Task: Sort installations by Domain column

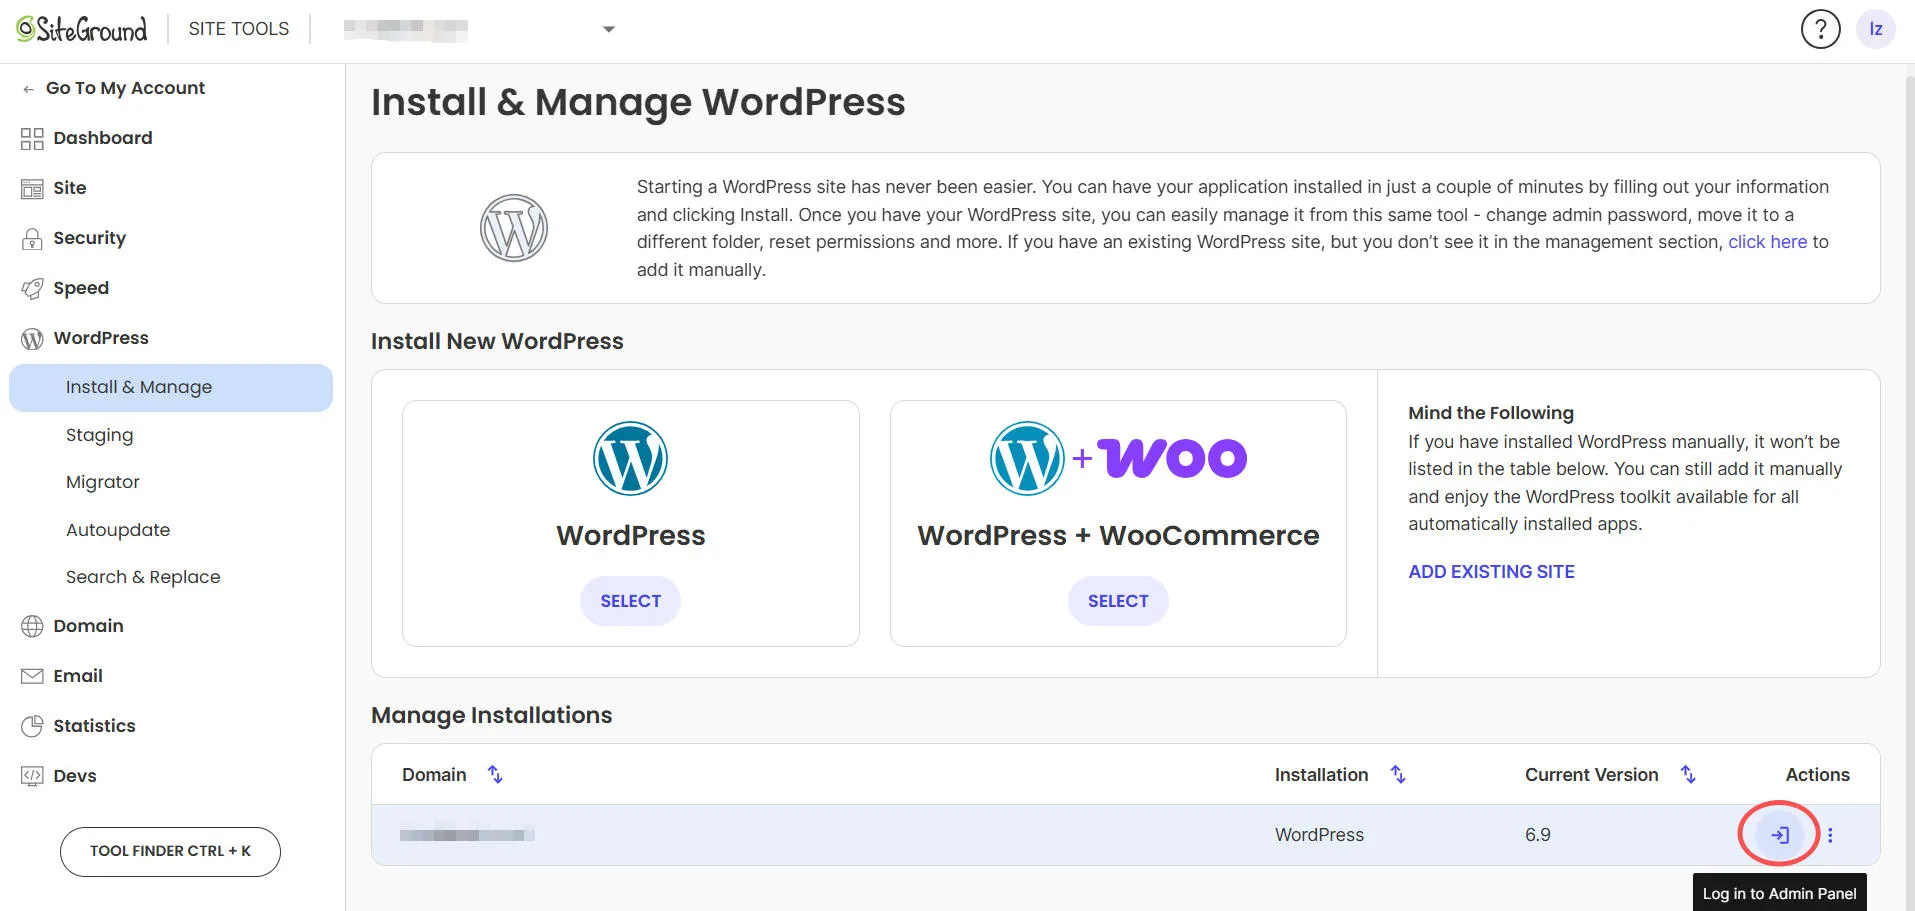Action: coord(494,774)
